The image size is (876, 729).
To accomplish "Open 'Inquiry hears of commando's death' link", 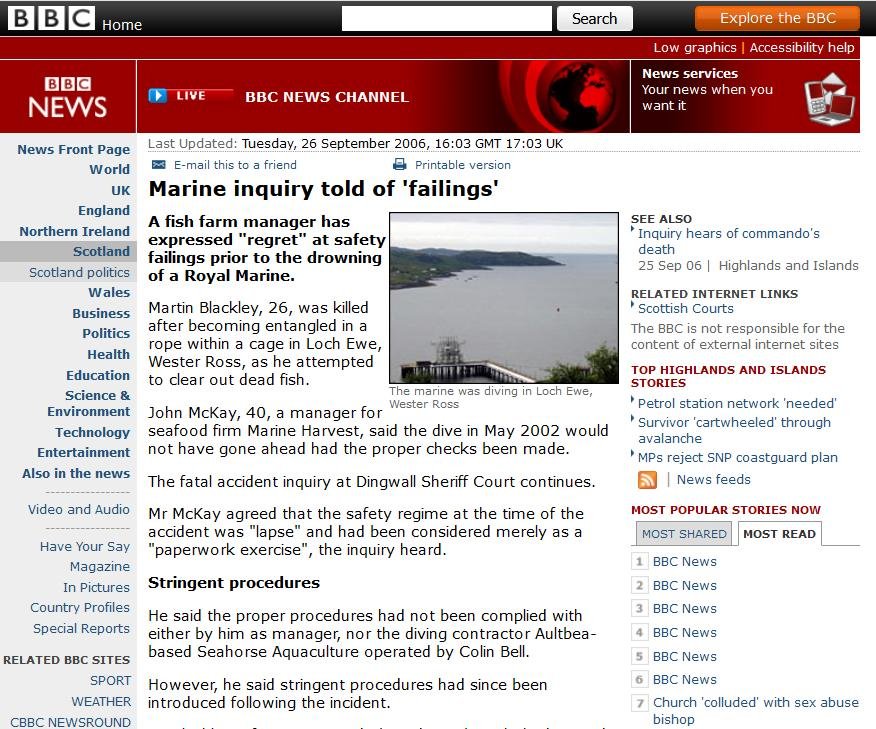I will click(728, 241).
